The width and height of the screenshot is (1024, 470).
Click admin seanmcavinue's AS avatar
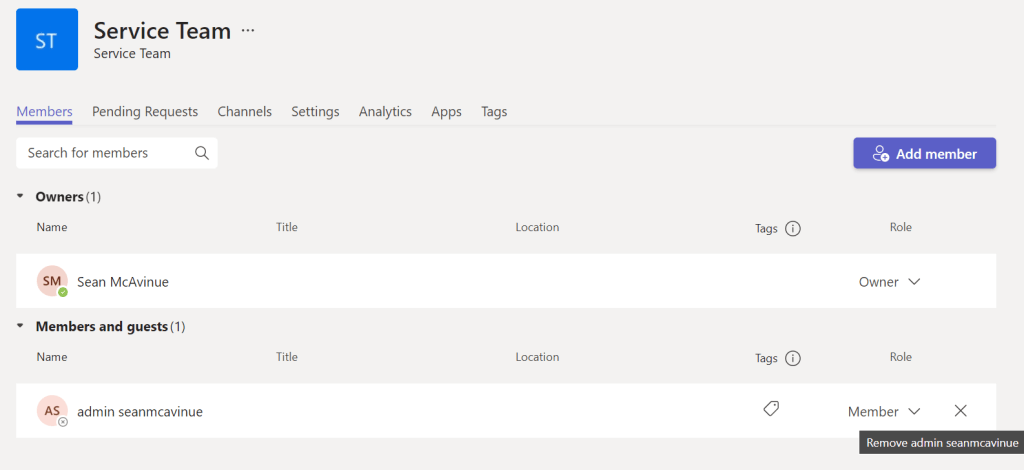[52, 411]
